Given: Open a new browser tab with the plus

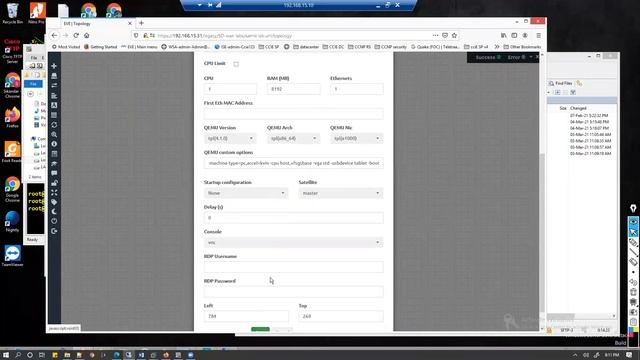Looking at the screenshot, I should 141,23.
